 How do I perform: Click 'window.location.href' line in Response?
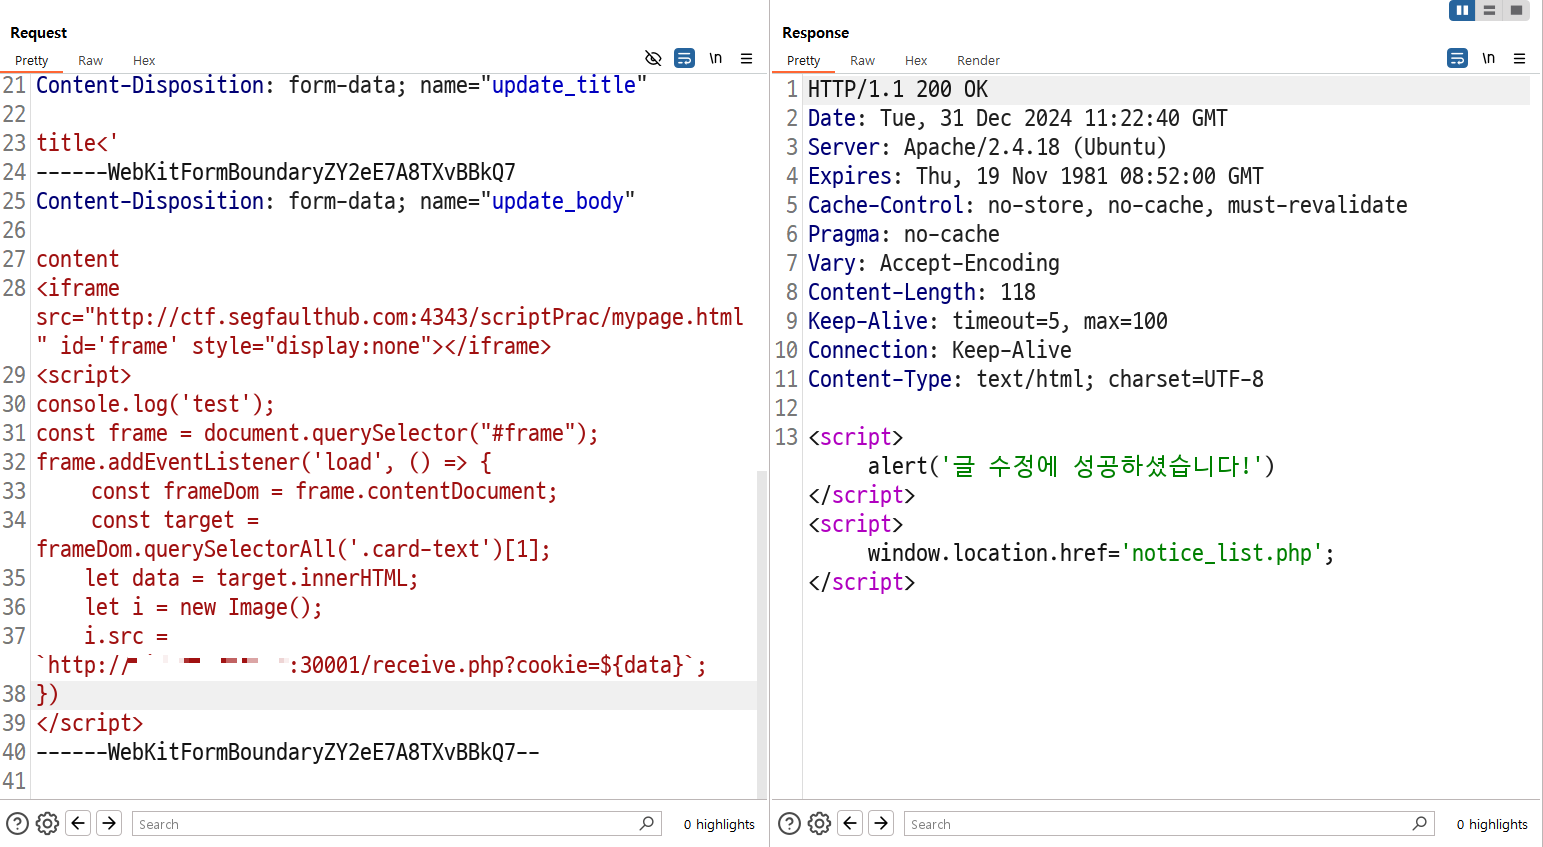[1101, 553]
